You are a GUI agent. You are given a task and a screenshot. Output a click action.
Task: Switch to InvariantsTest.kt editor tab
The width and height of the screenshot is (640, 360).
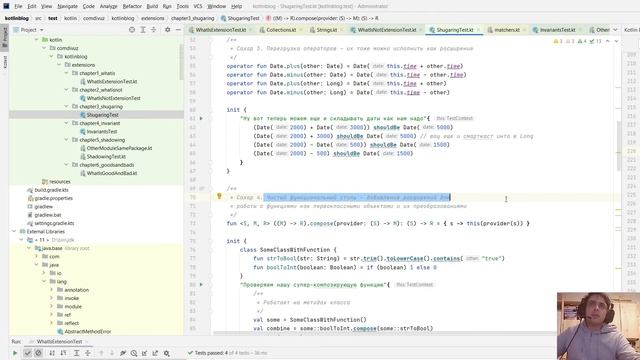(x=557, y=30)
